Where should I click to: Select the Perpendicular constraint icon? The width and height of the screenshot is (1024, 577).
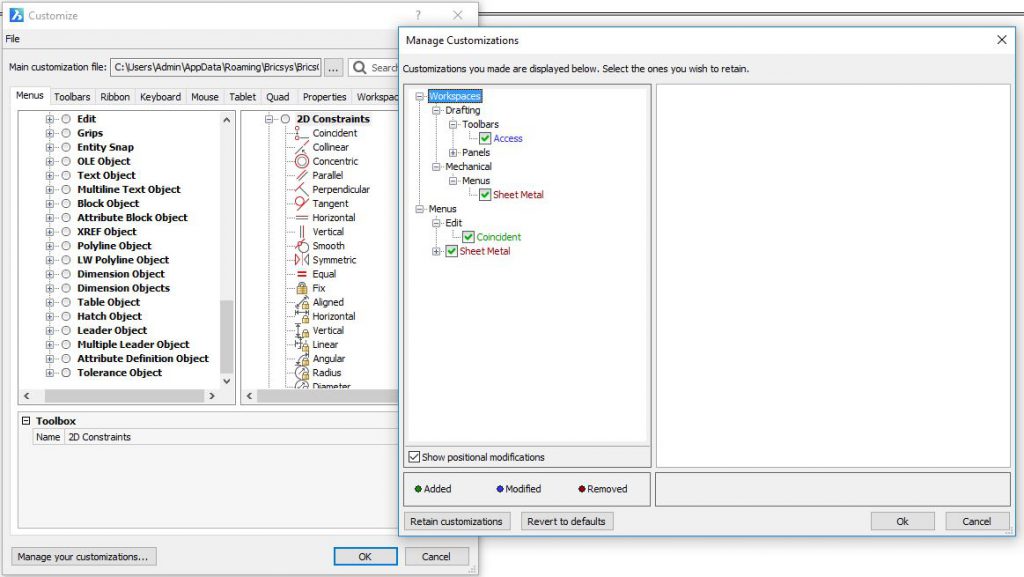pyautogui.click(x=301, y=189)
